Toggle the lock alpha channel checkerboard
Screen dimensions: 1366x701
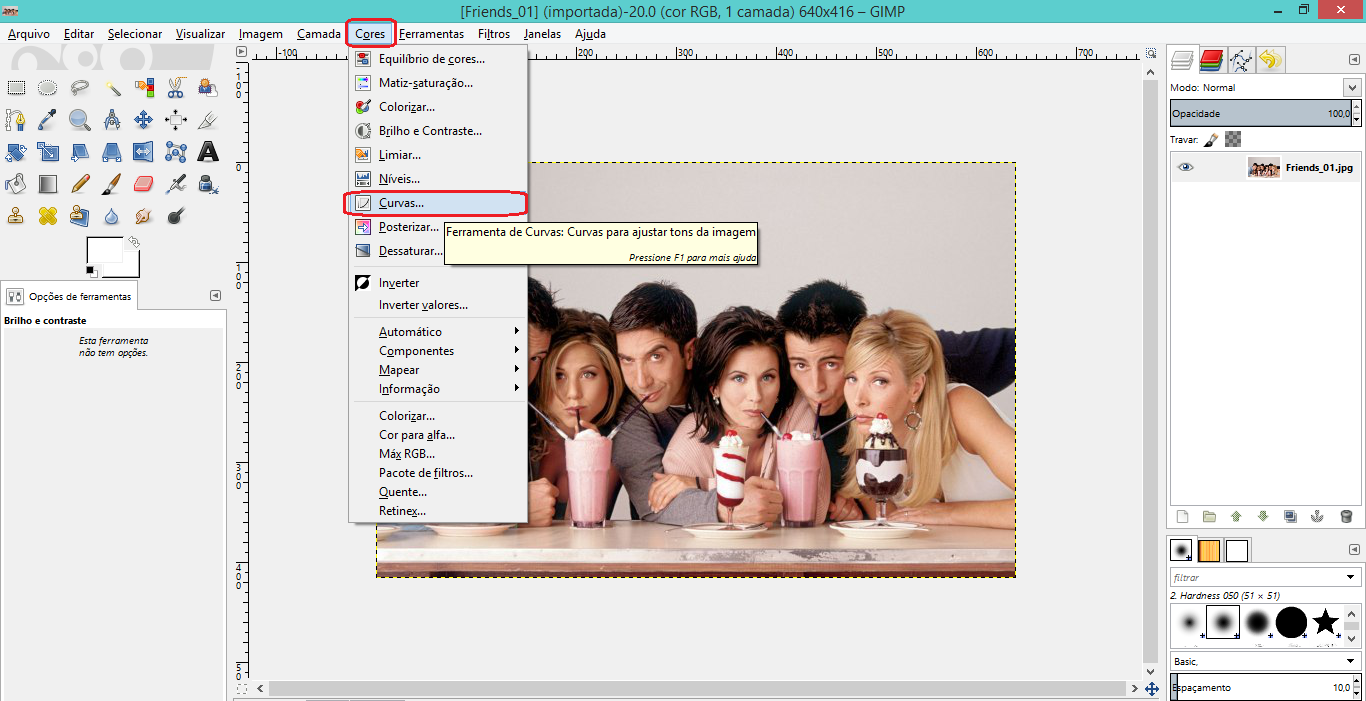coord(1233,139)
